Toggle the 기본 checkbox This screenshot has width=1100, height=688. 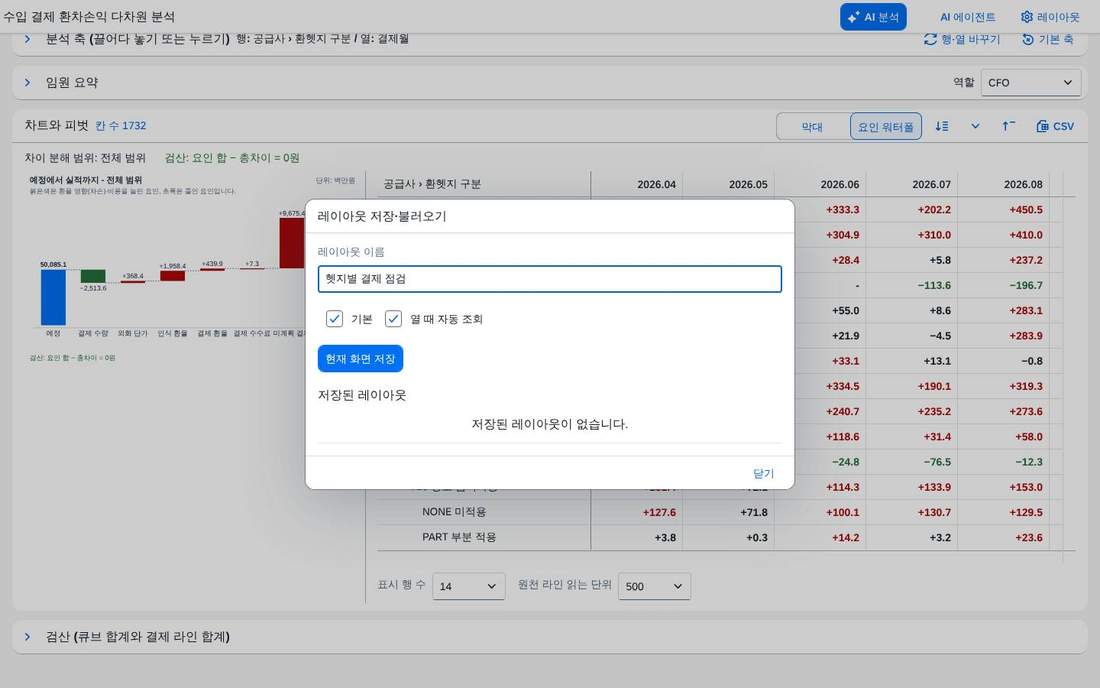334,319
